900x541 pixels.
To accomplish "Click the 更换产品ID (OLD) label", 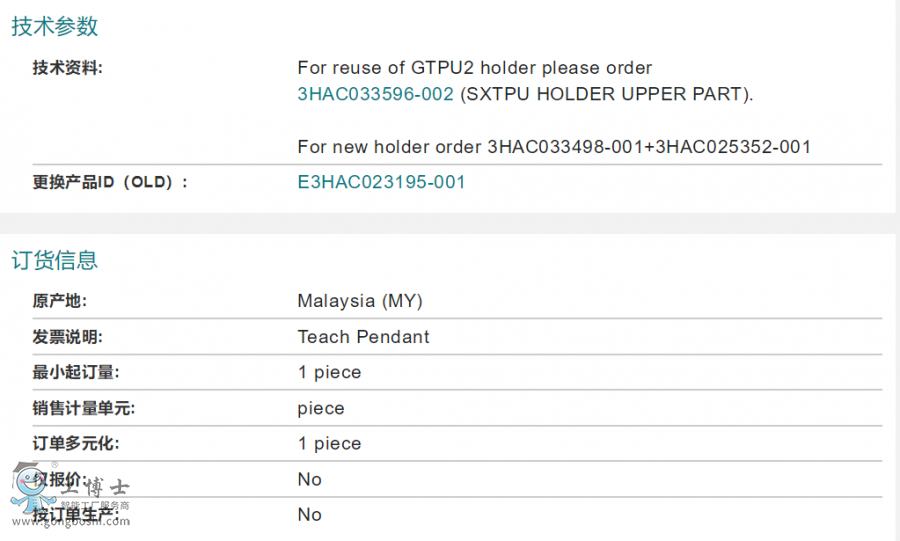I will click(110, 182).
